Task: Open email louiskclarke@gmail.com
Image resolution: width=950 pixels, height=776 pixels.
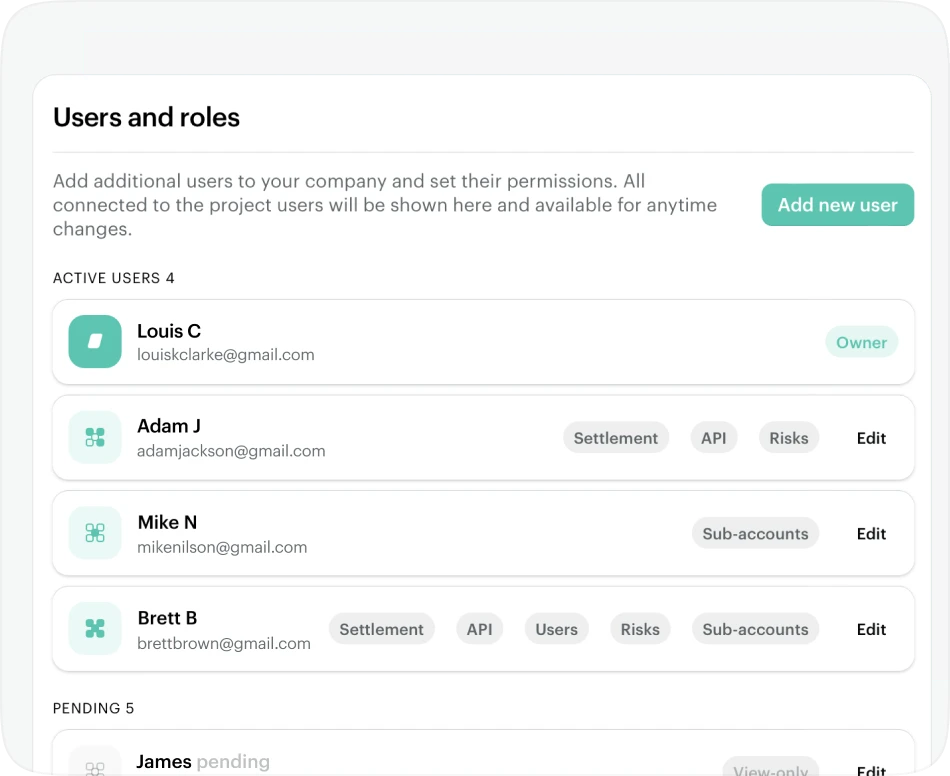Action: pos(226,355)
